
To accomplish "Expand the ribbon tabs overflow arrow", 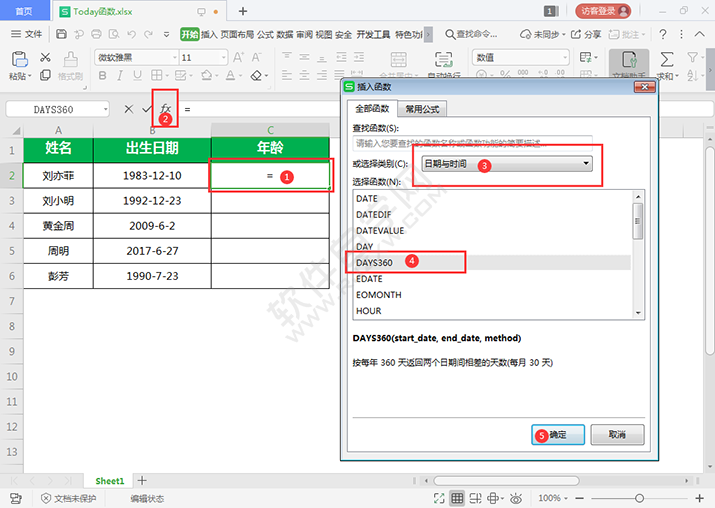I will click(x=428, y=34).
